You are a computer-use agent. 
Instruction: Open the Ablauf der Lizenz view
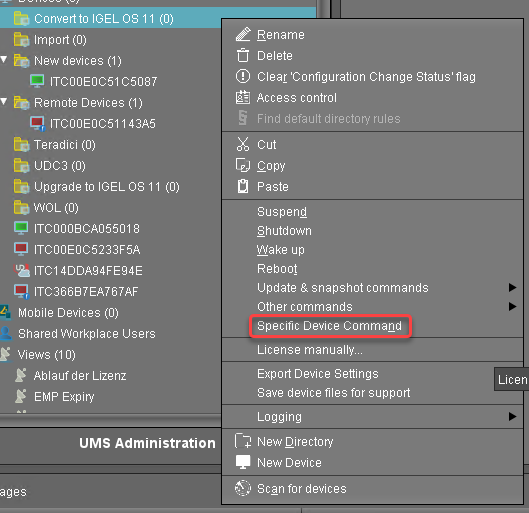click(80, 376)
